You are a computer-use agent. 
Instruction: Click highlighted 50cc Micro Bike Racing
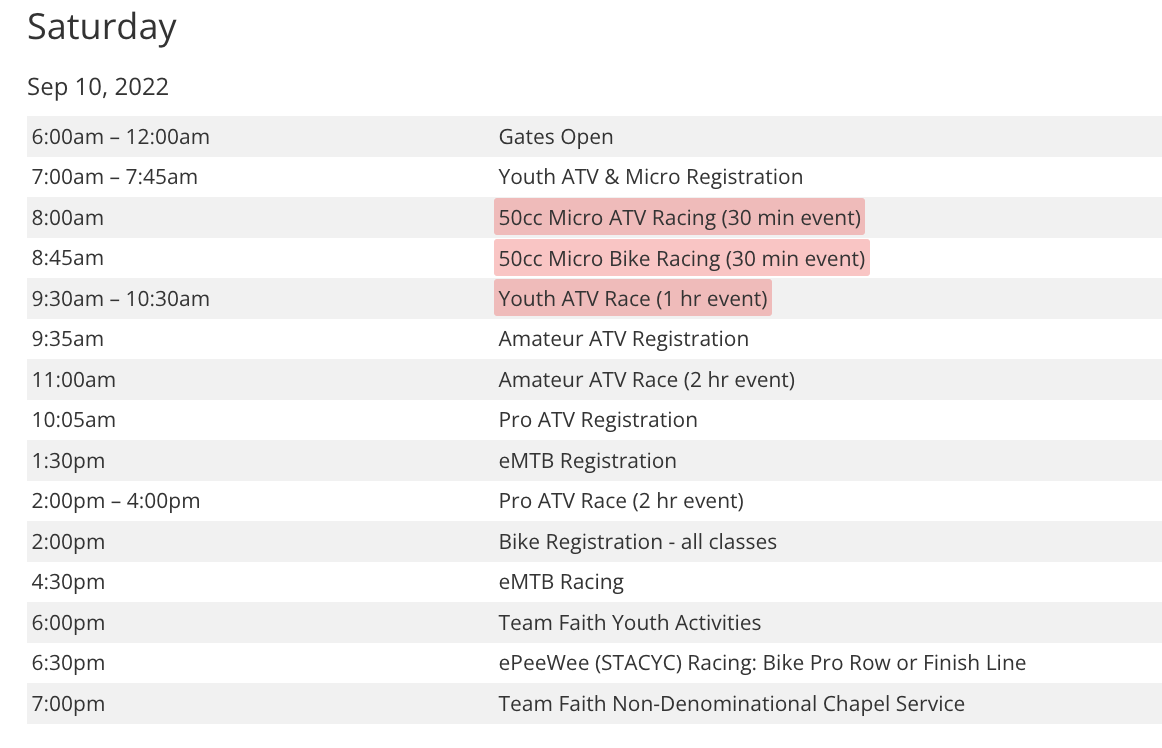point(681,259)
